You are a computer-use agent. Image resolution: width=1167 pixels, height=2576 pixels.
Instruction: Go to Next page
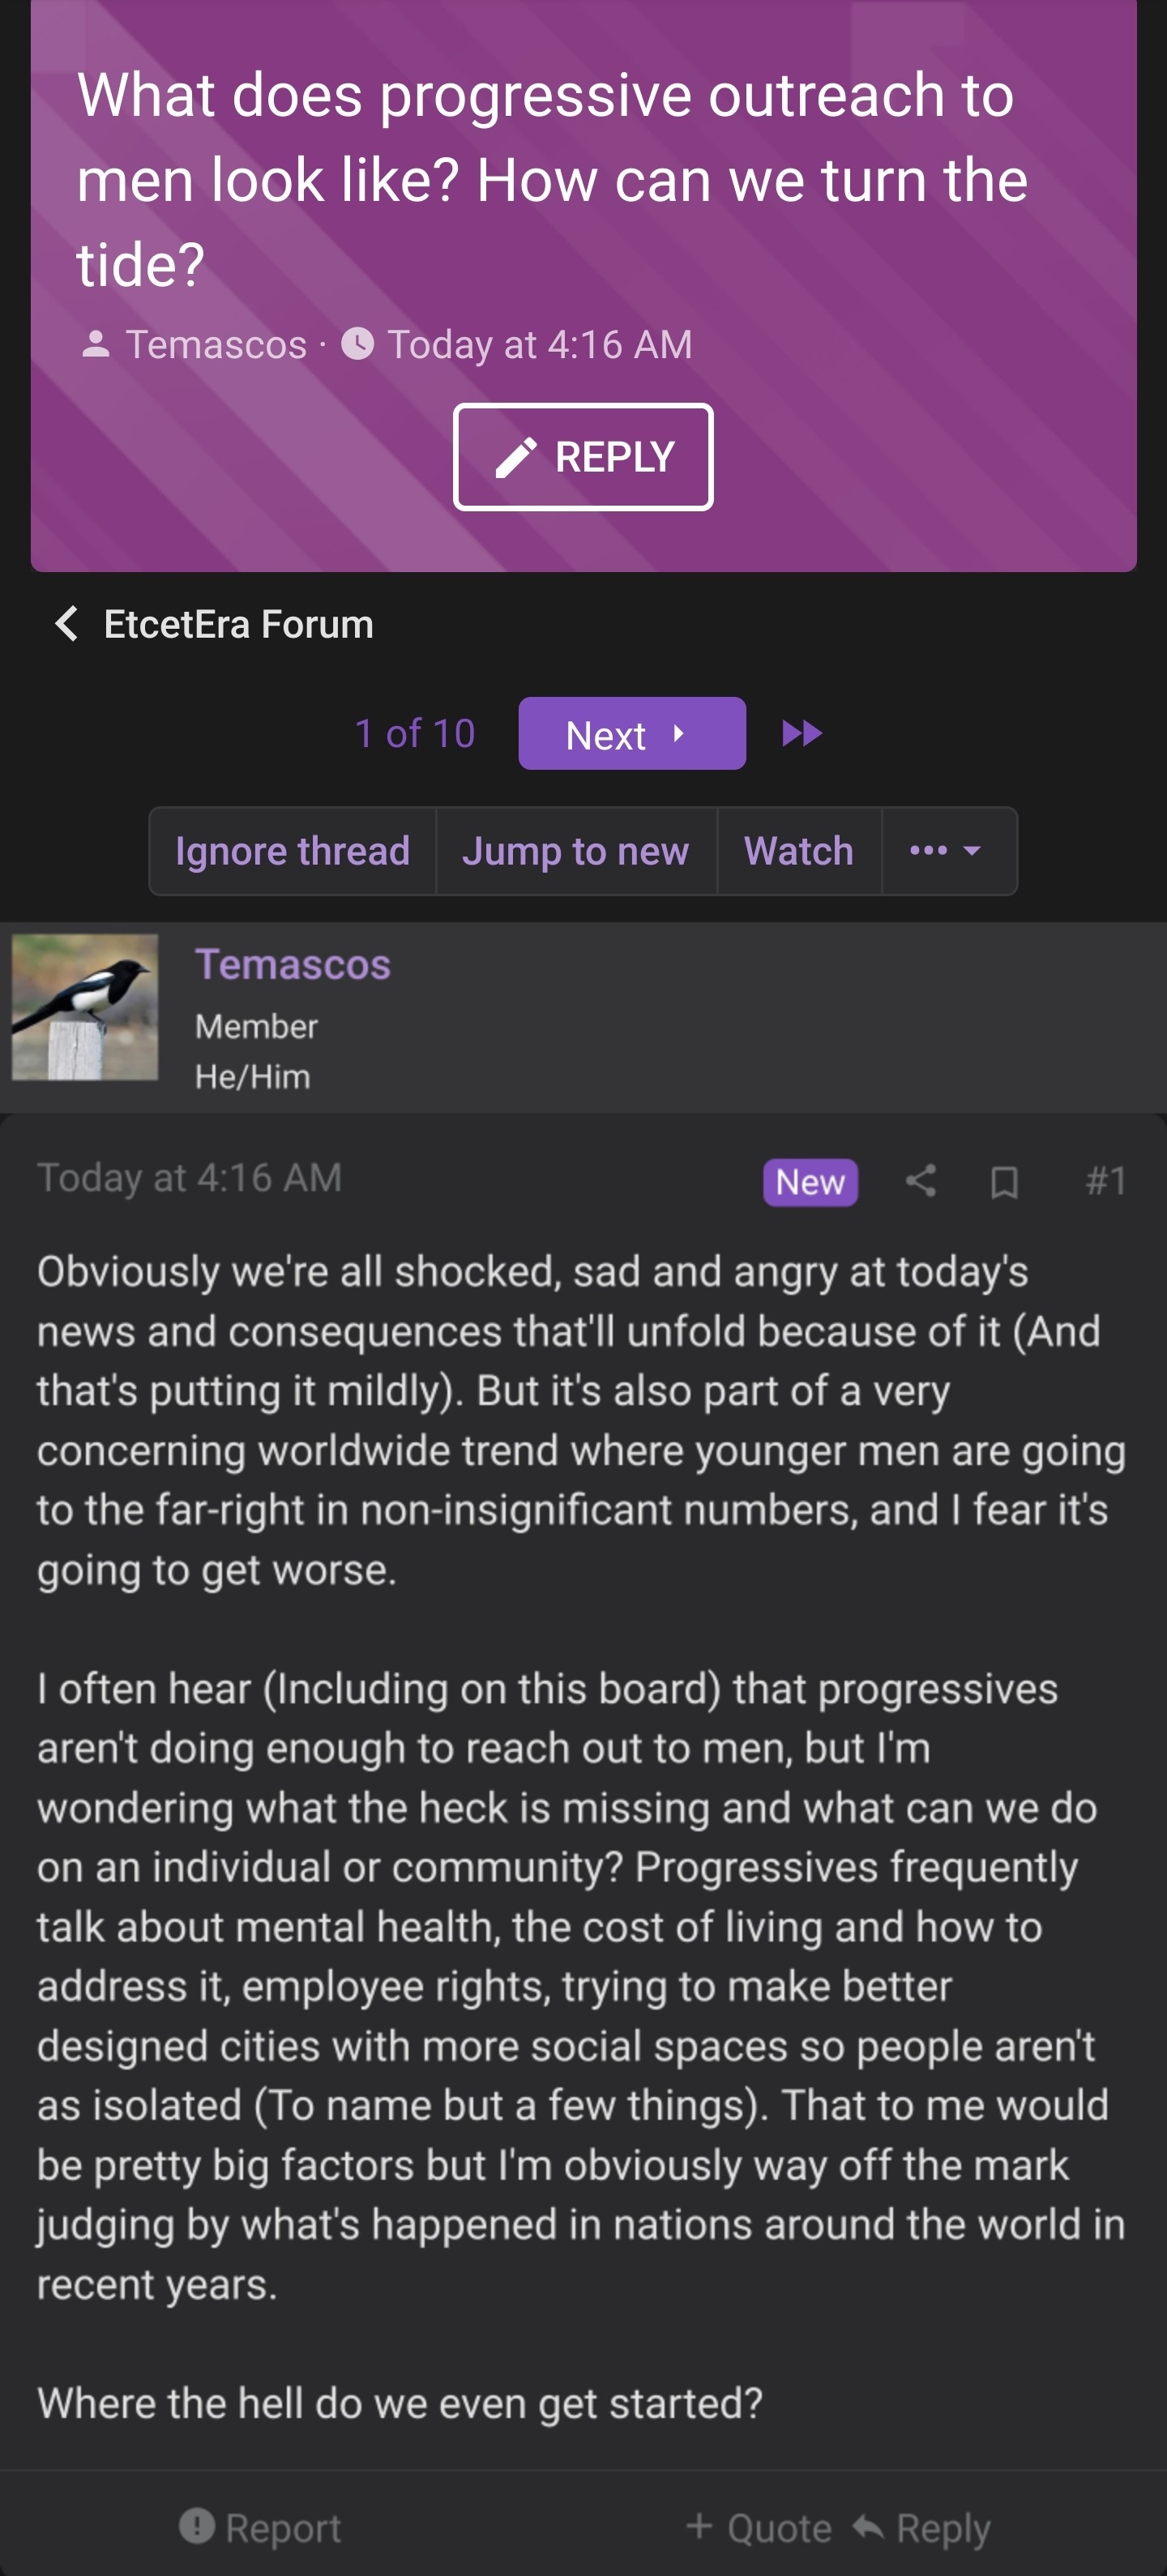[x=631, y=734]
